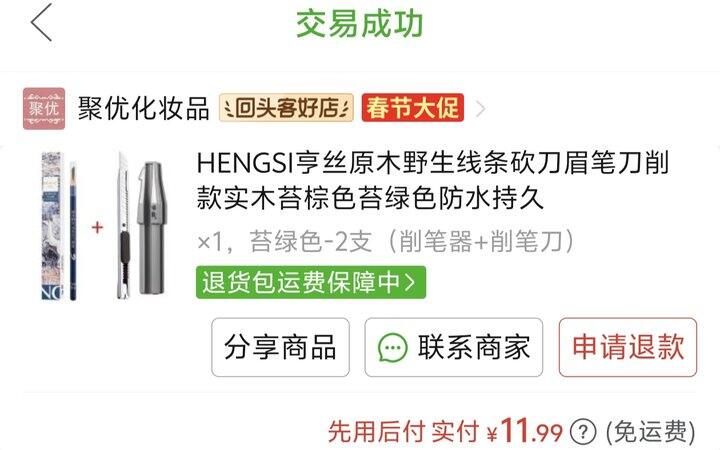The height and width of the screenshot is (450, 720).
Task: Open 退货包运费保障中 guarantee details
Action: [x=311, y=282]
